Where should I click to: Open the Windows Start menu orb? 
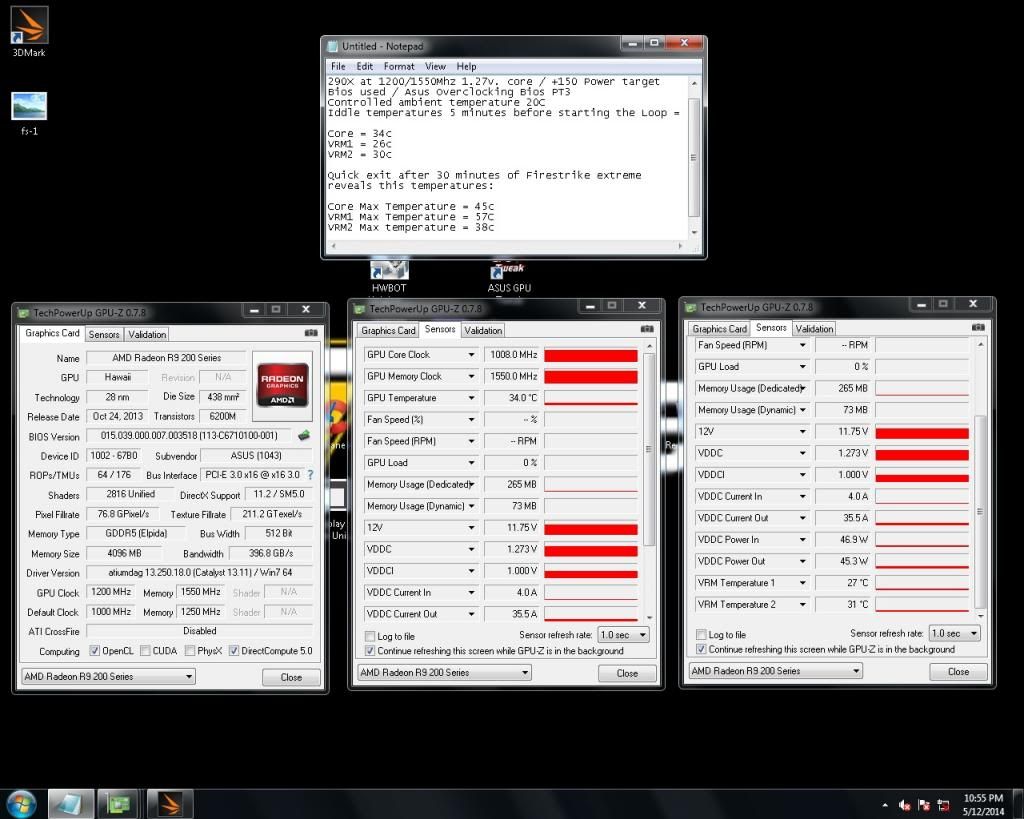point(22,802)
